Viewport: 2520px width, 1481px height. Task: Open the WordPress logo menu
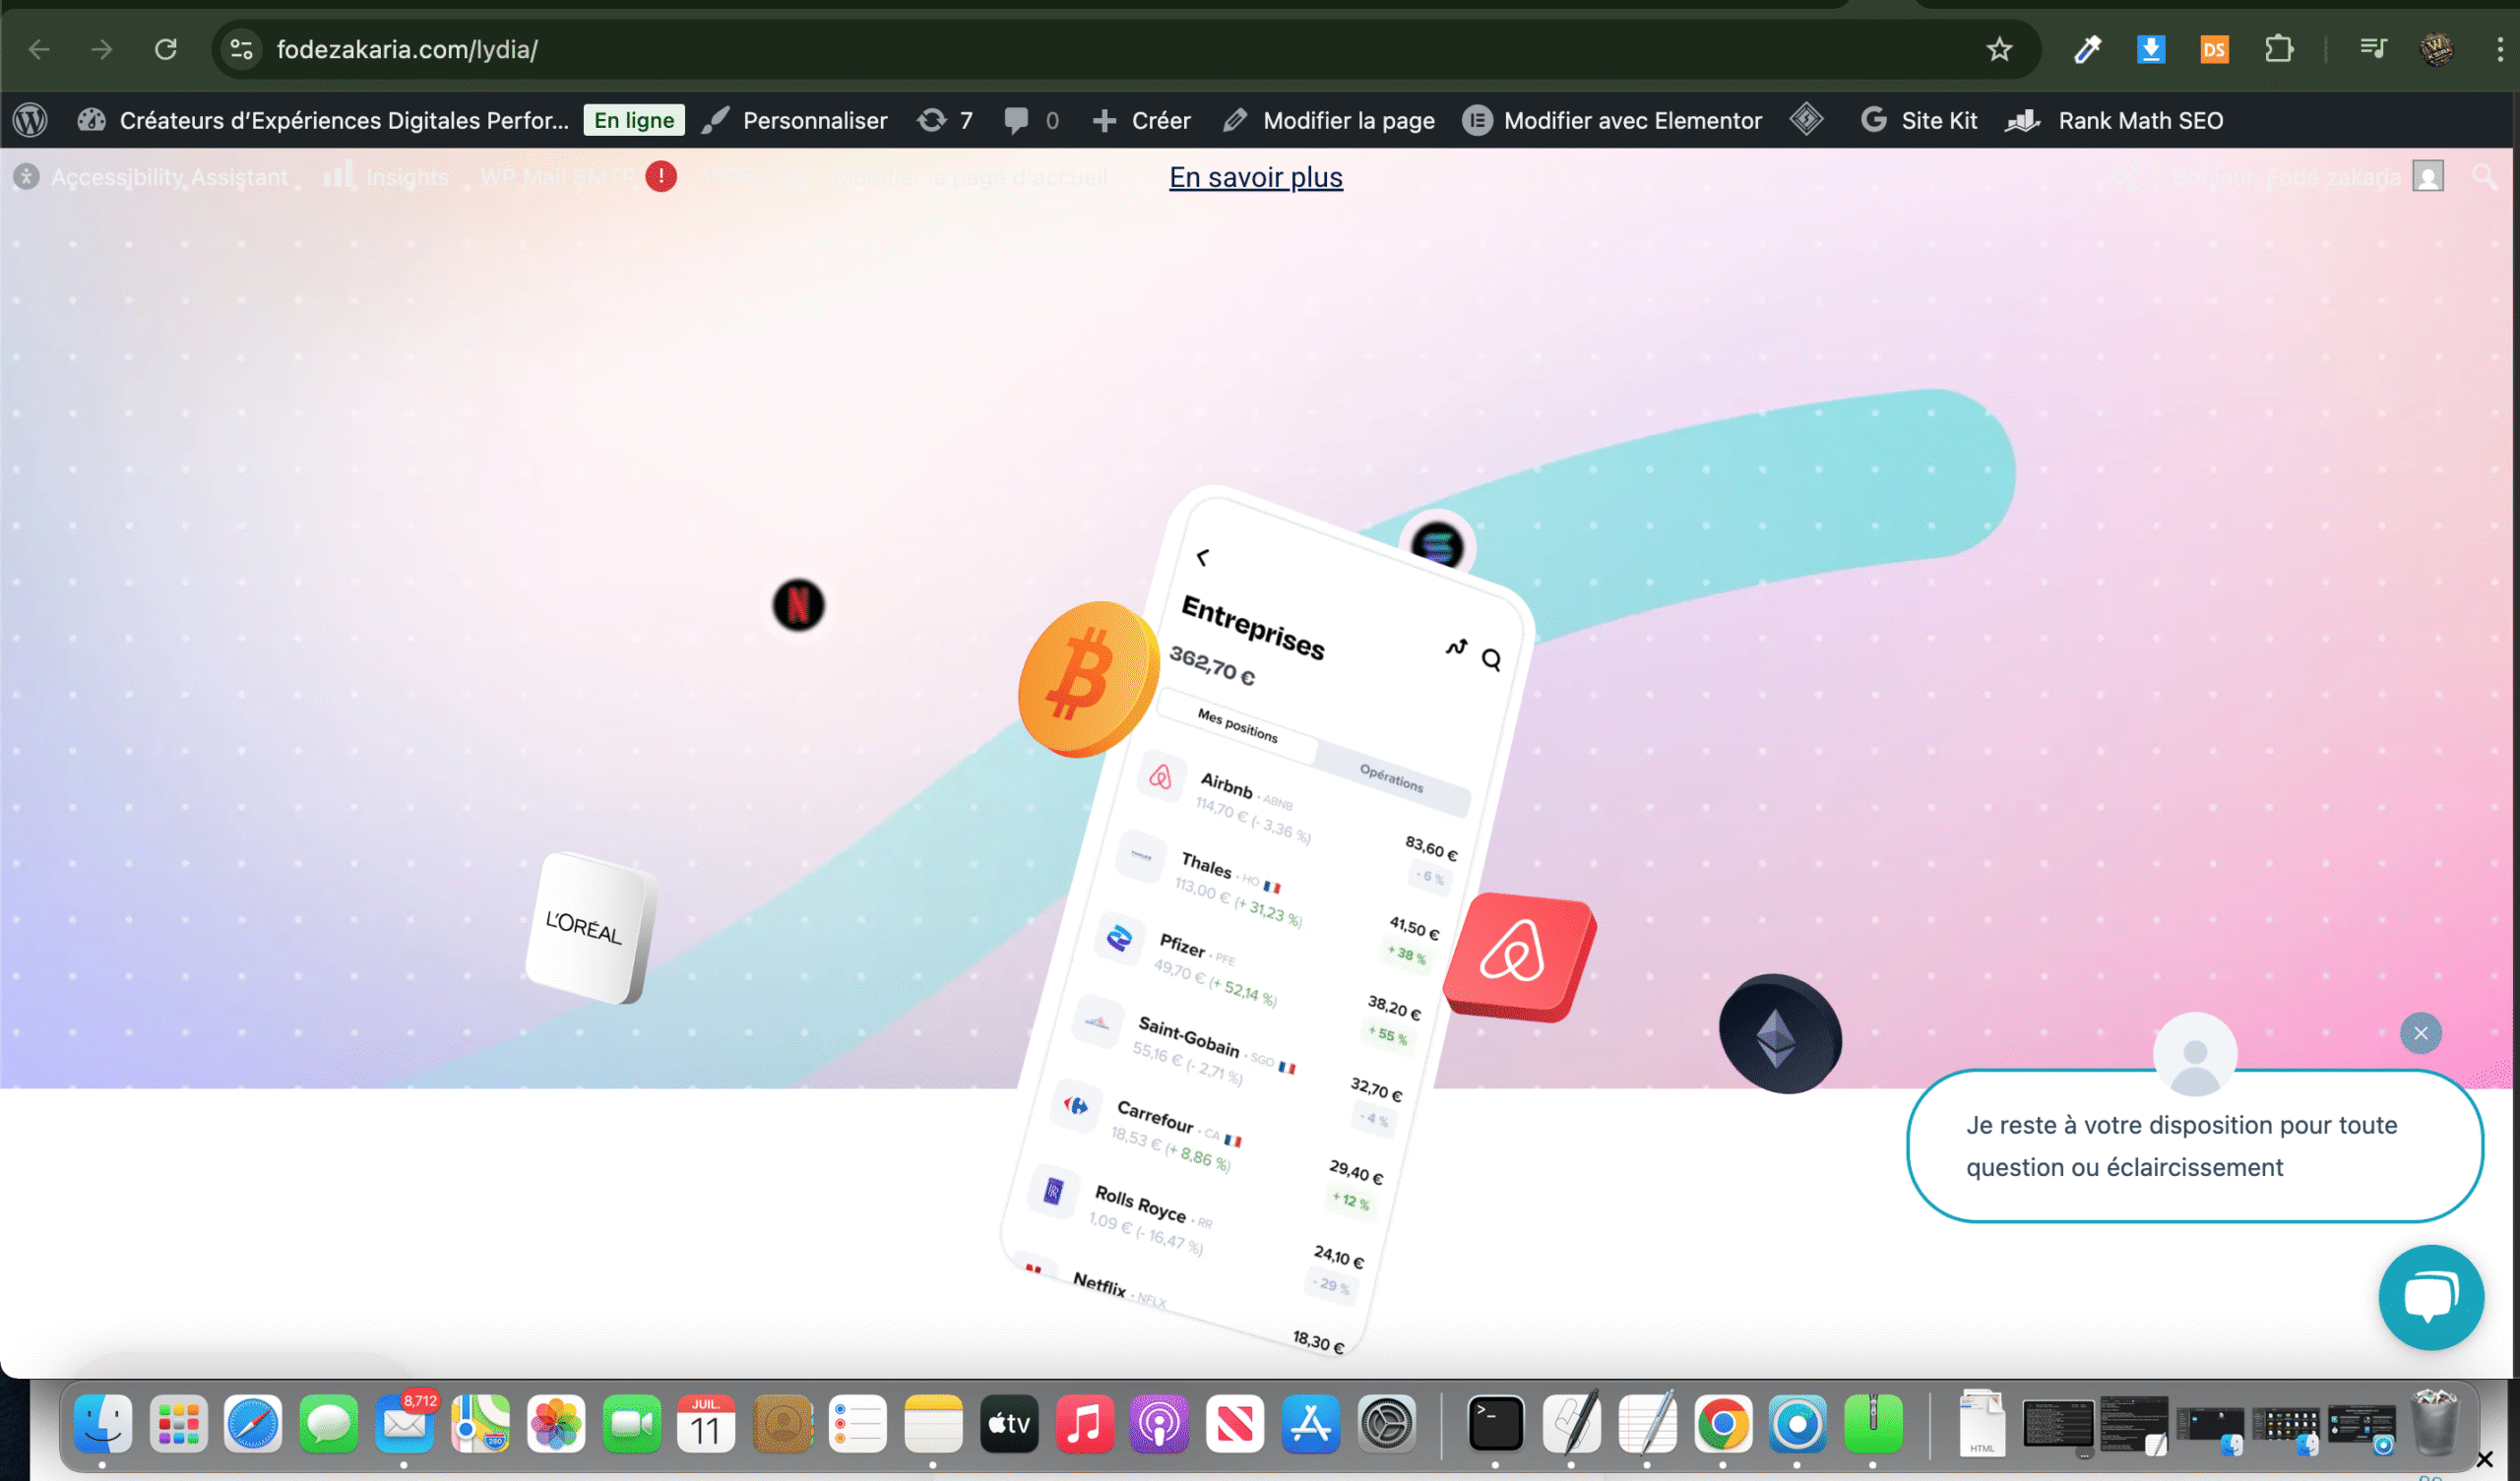(x=30, y=120)
